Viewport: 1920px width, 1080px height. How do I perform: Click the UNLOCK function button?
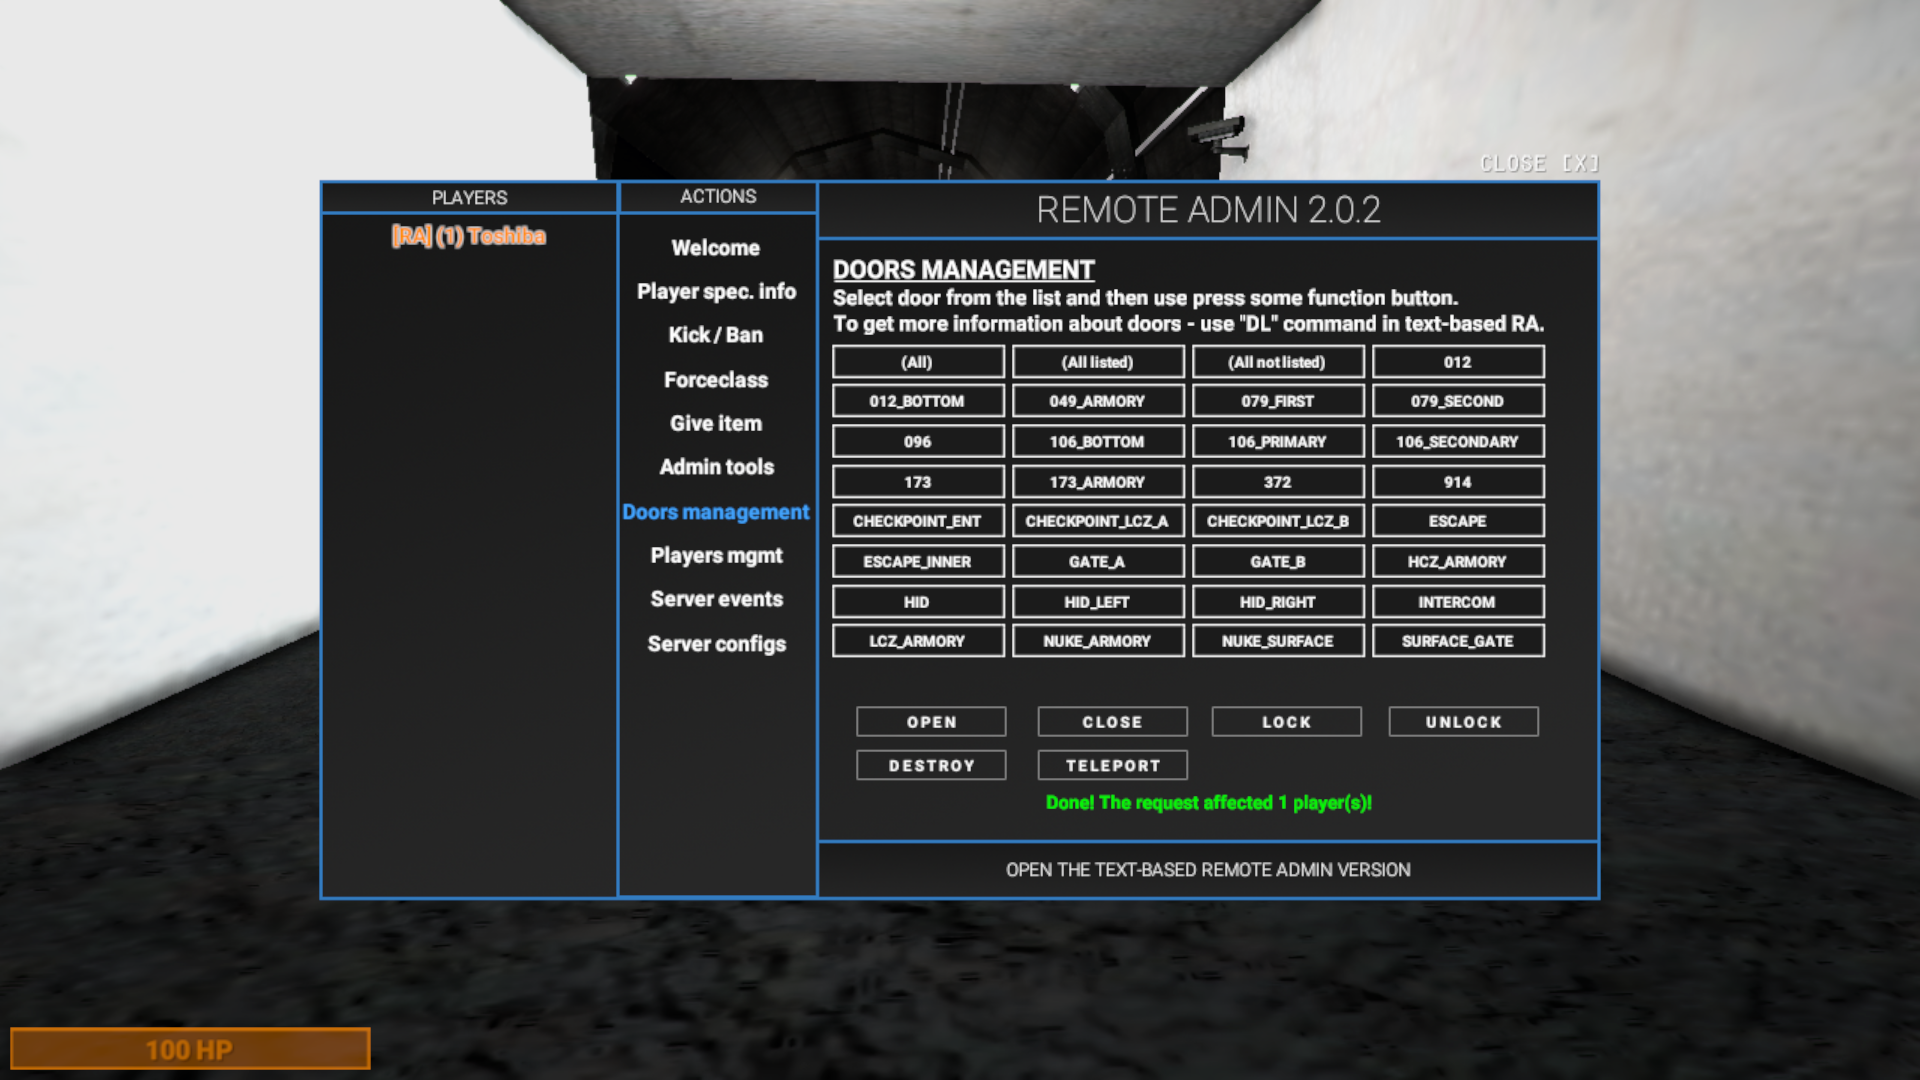(x=1463, y=722)
